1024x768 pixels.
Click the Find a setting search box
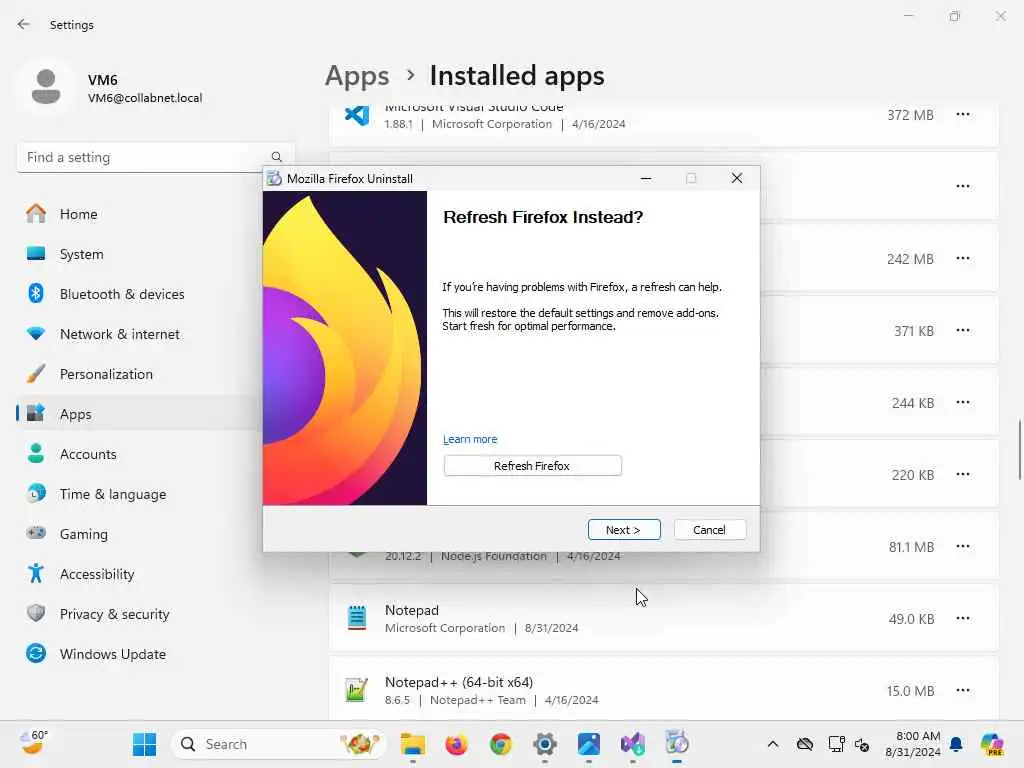pyautogui.click(x=155, y=157)
